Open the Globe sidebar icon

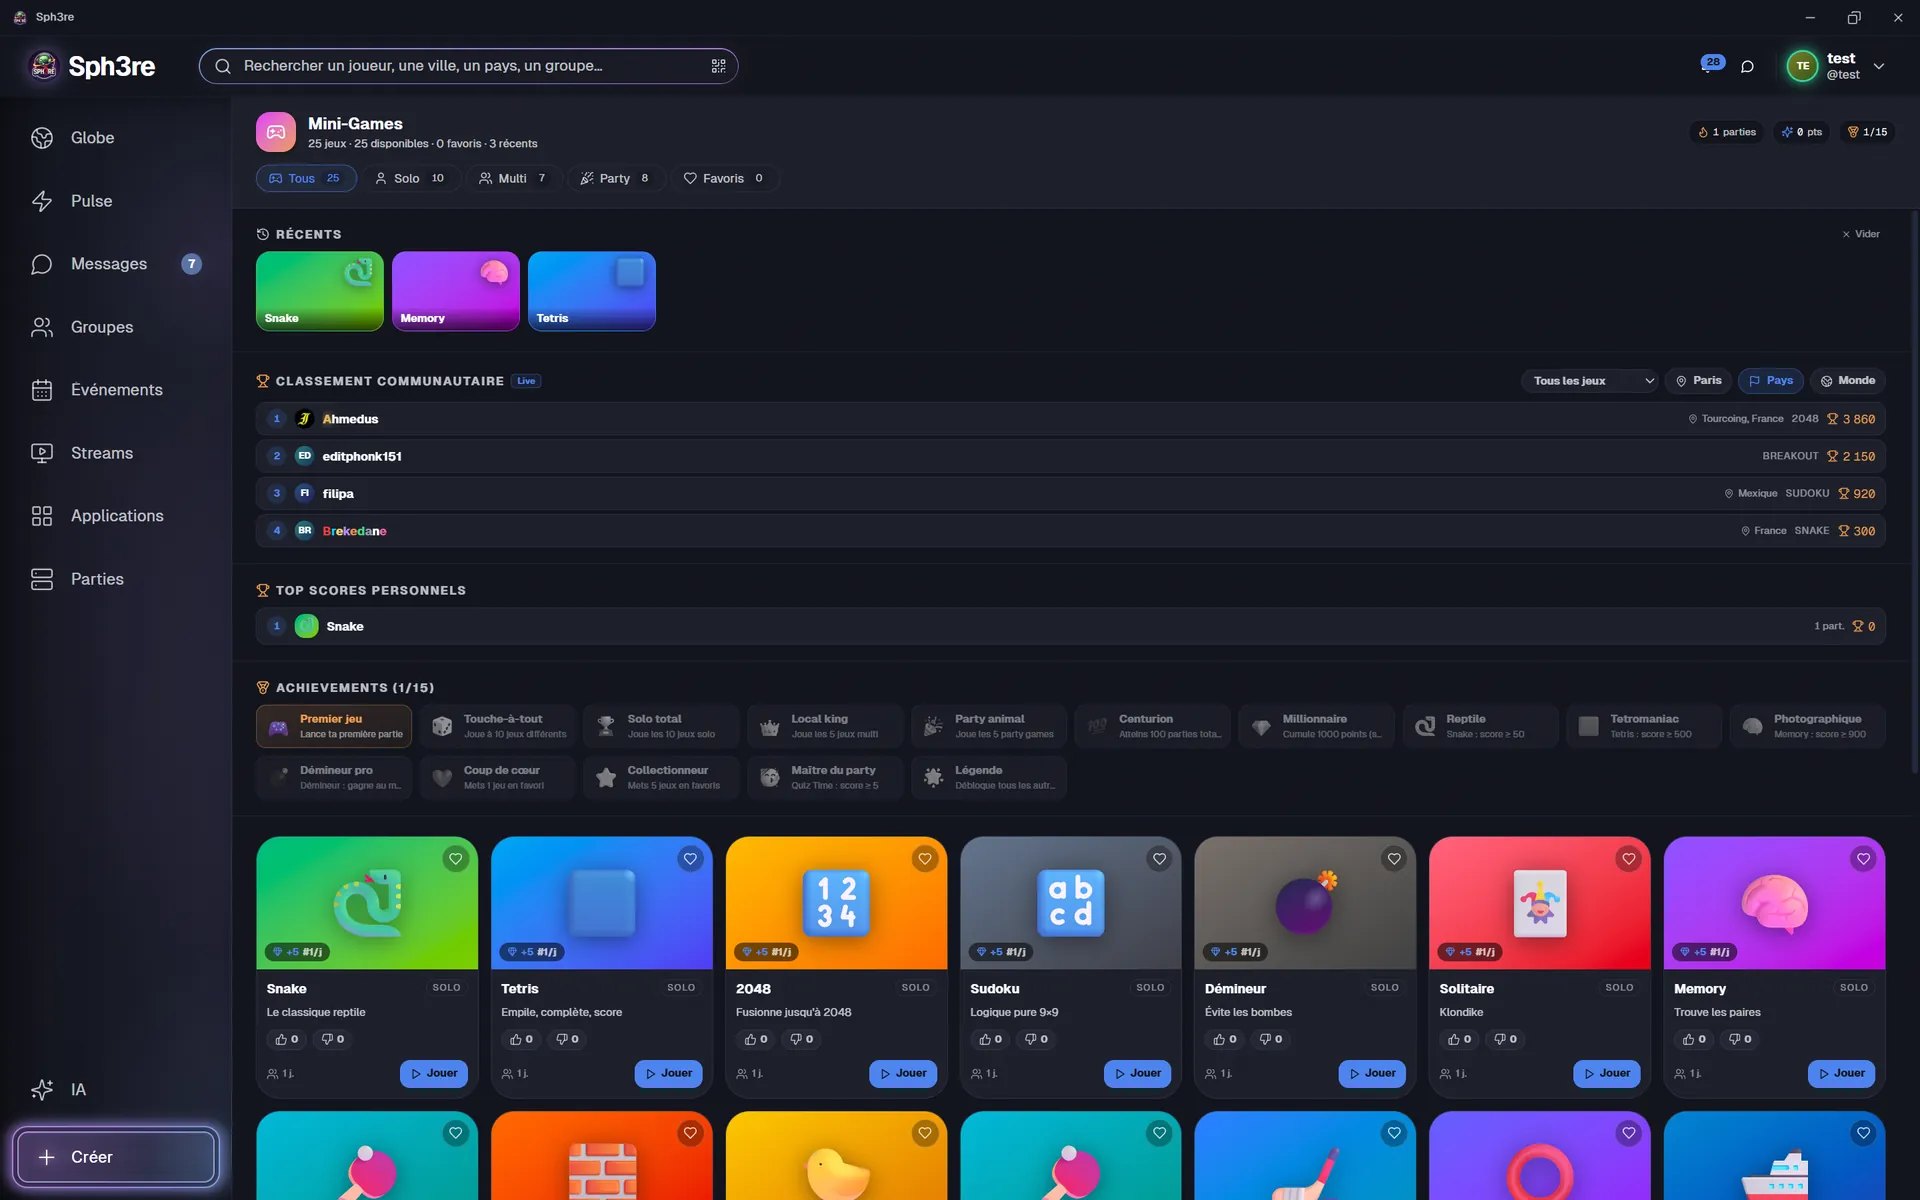(42, 138)
